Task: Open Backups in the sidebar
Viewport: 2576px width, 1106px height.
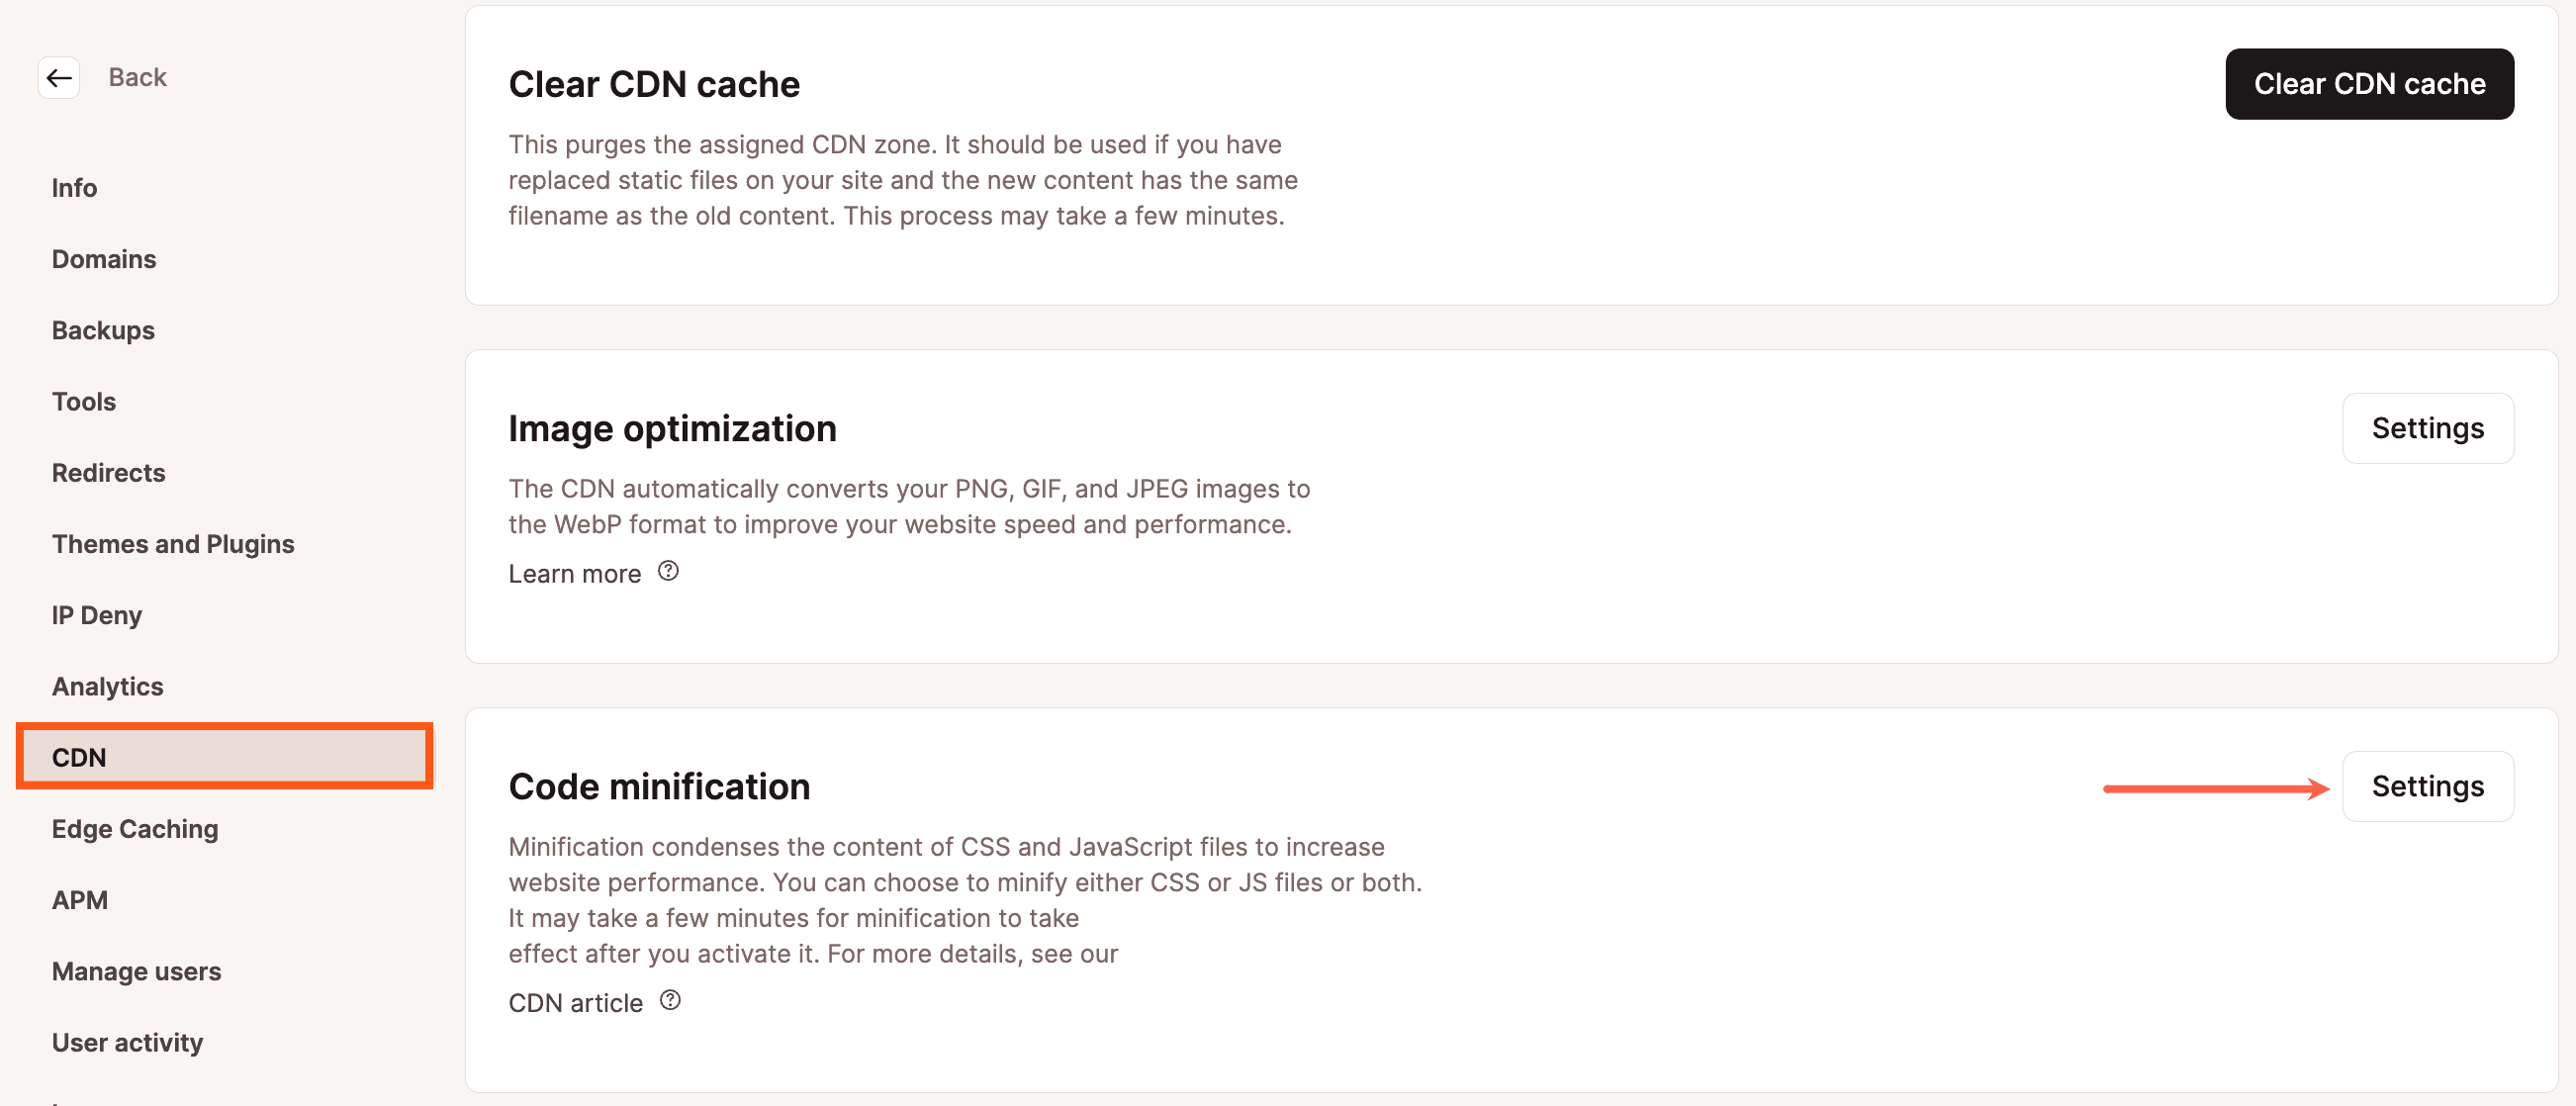Action: pyautogui.click(x=103, y=330)
